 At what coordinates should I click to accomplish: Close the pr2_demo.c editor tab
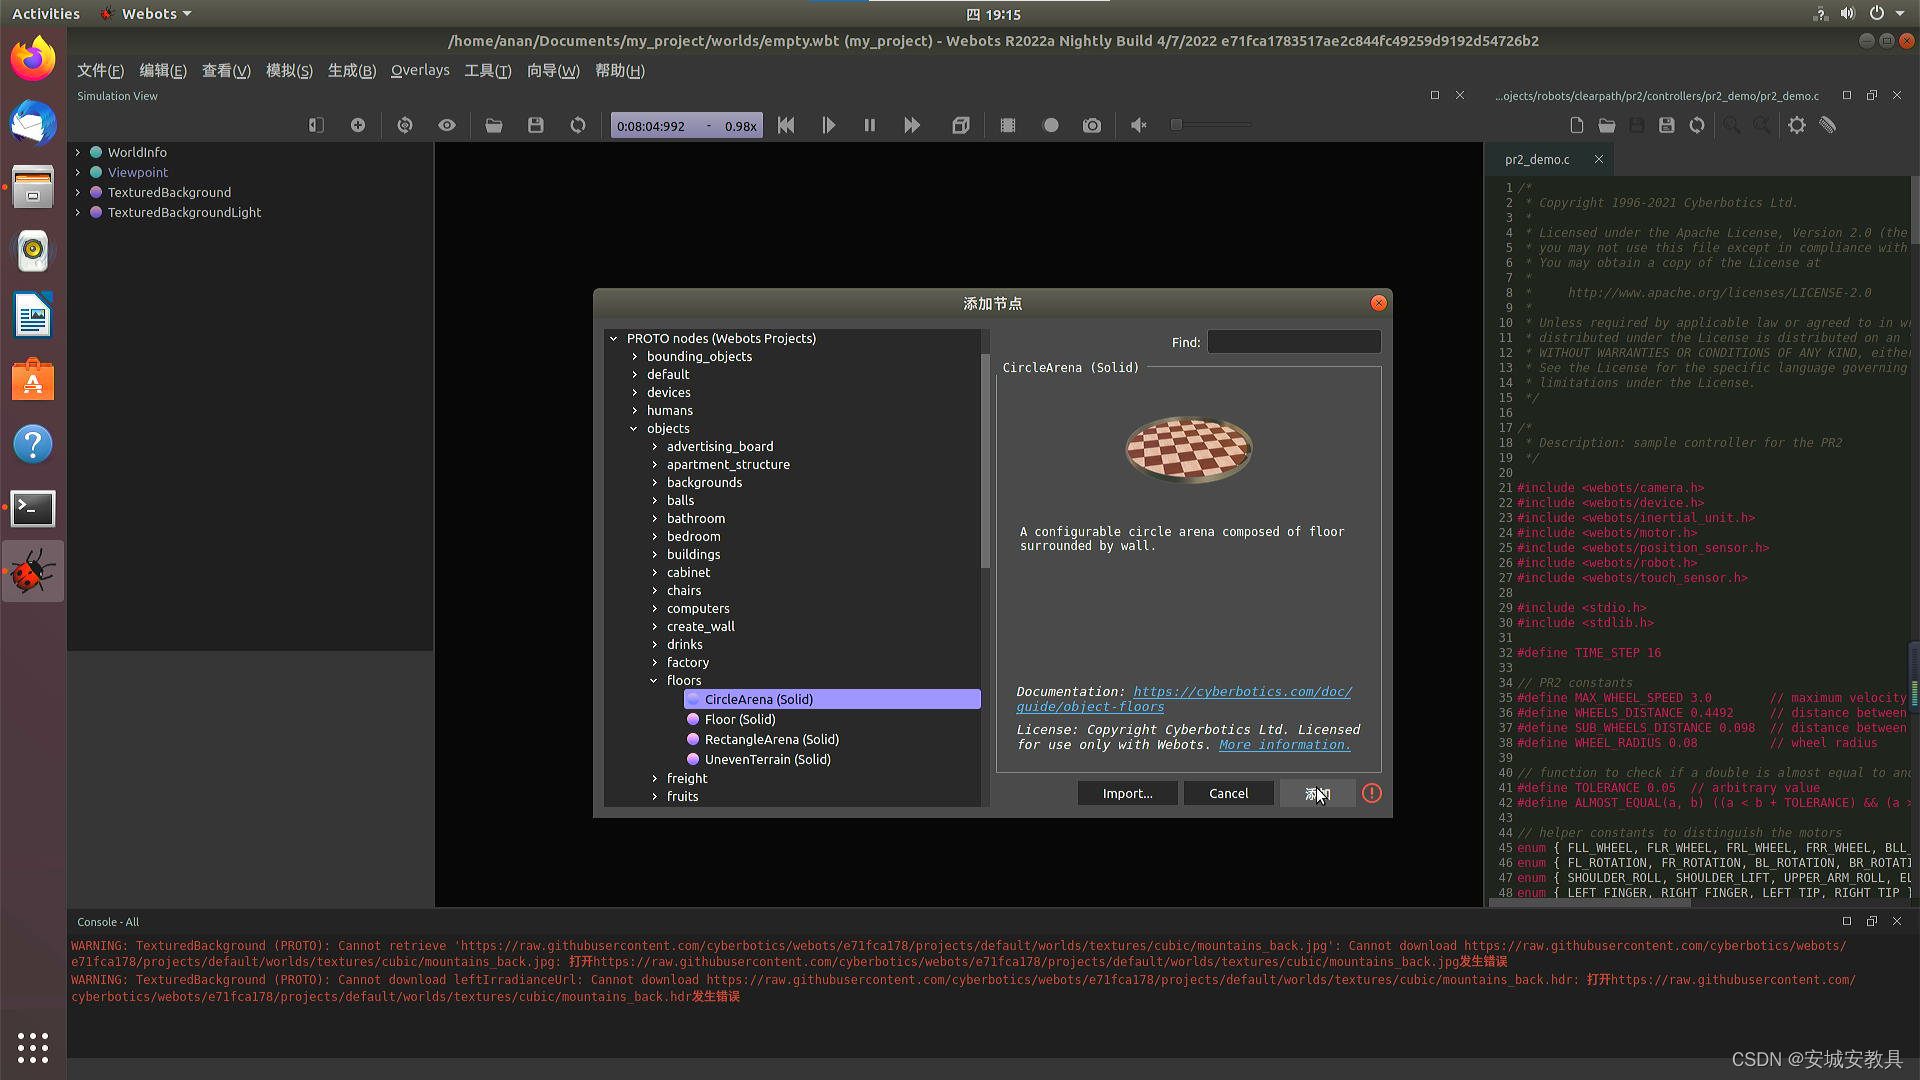pos(1599,159)
